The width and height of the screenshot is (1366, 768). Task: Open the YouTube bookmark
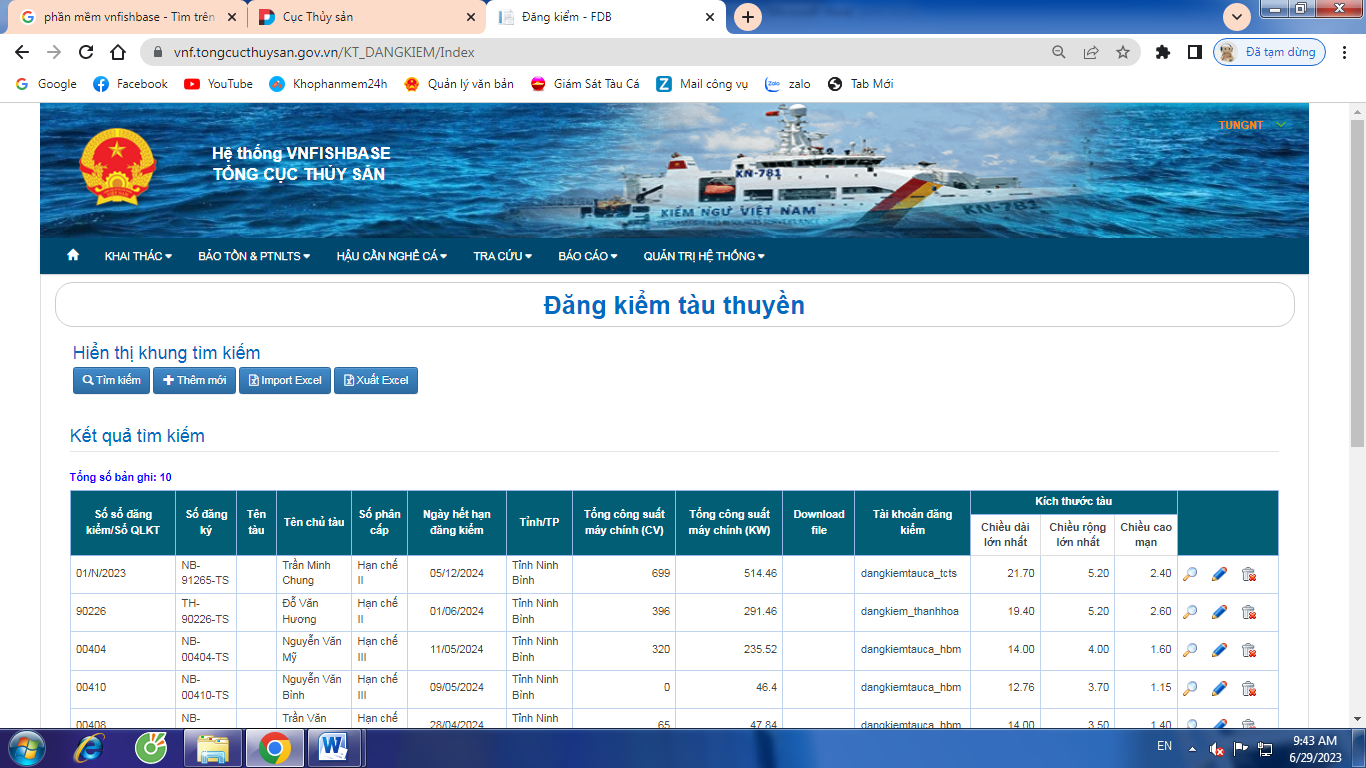tap(218, 84)
